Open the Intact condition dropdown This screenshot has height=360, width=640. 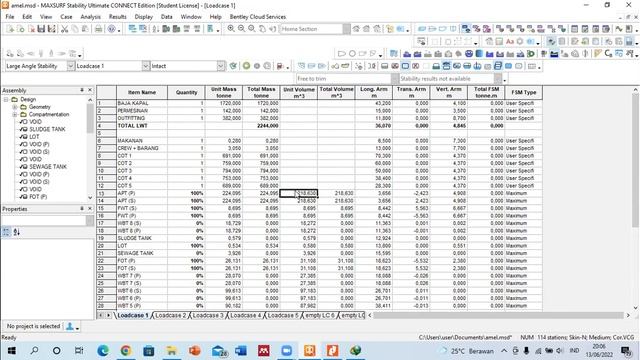pos(221,66)
